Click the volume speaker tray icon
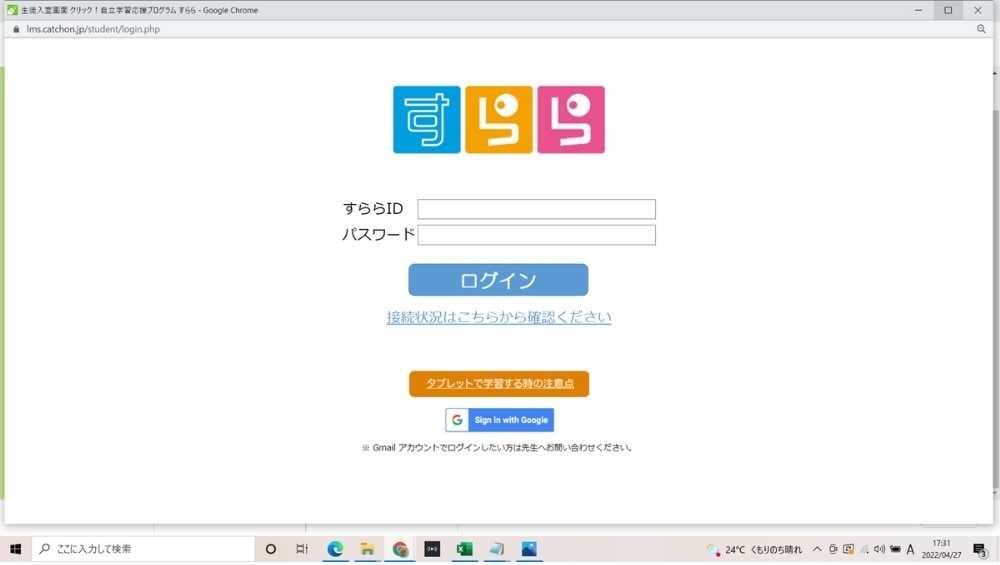This screenshot has width=1000, height=565. tap(879, 549)
